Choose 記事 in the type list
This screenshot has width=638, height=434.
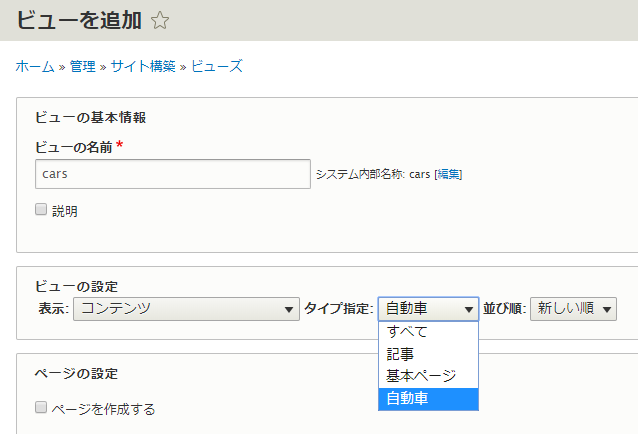click(x=400, y=354)
